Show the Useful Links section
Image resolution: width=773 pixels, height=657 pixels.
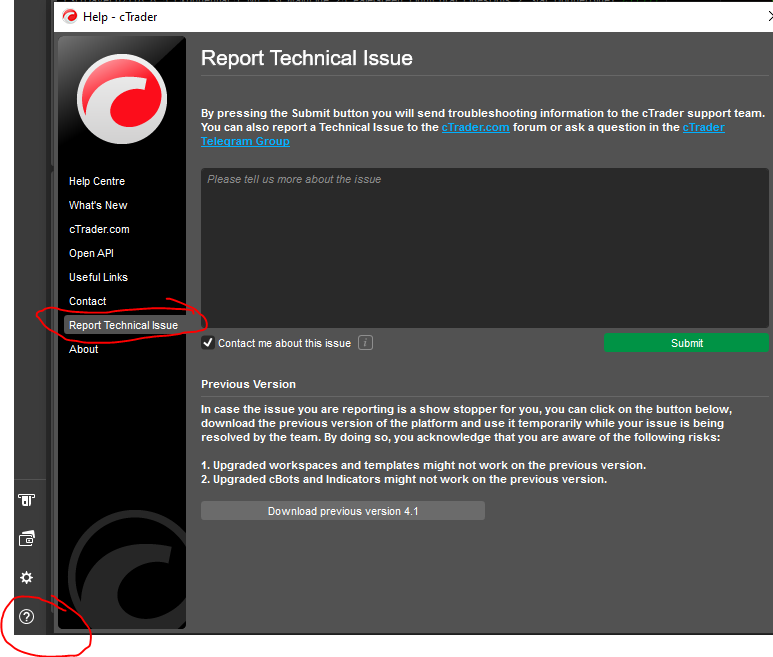click(98, 277)
